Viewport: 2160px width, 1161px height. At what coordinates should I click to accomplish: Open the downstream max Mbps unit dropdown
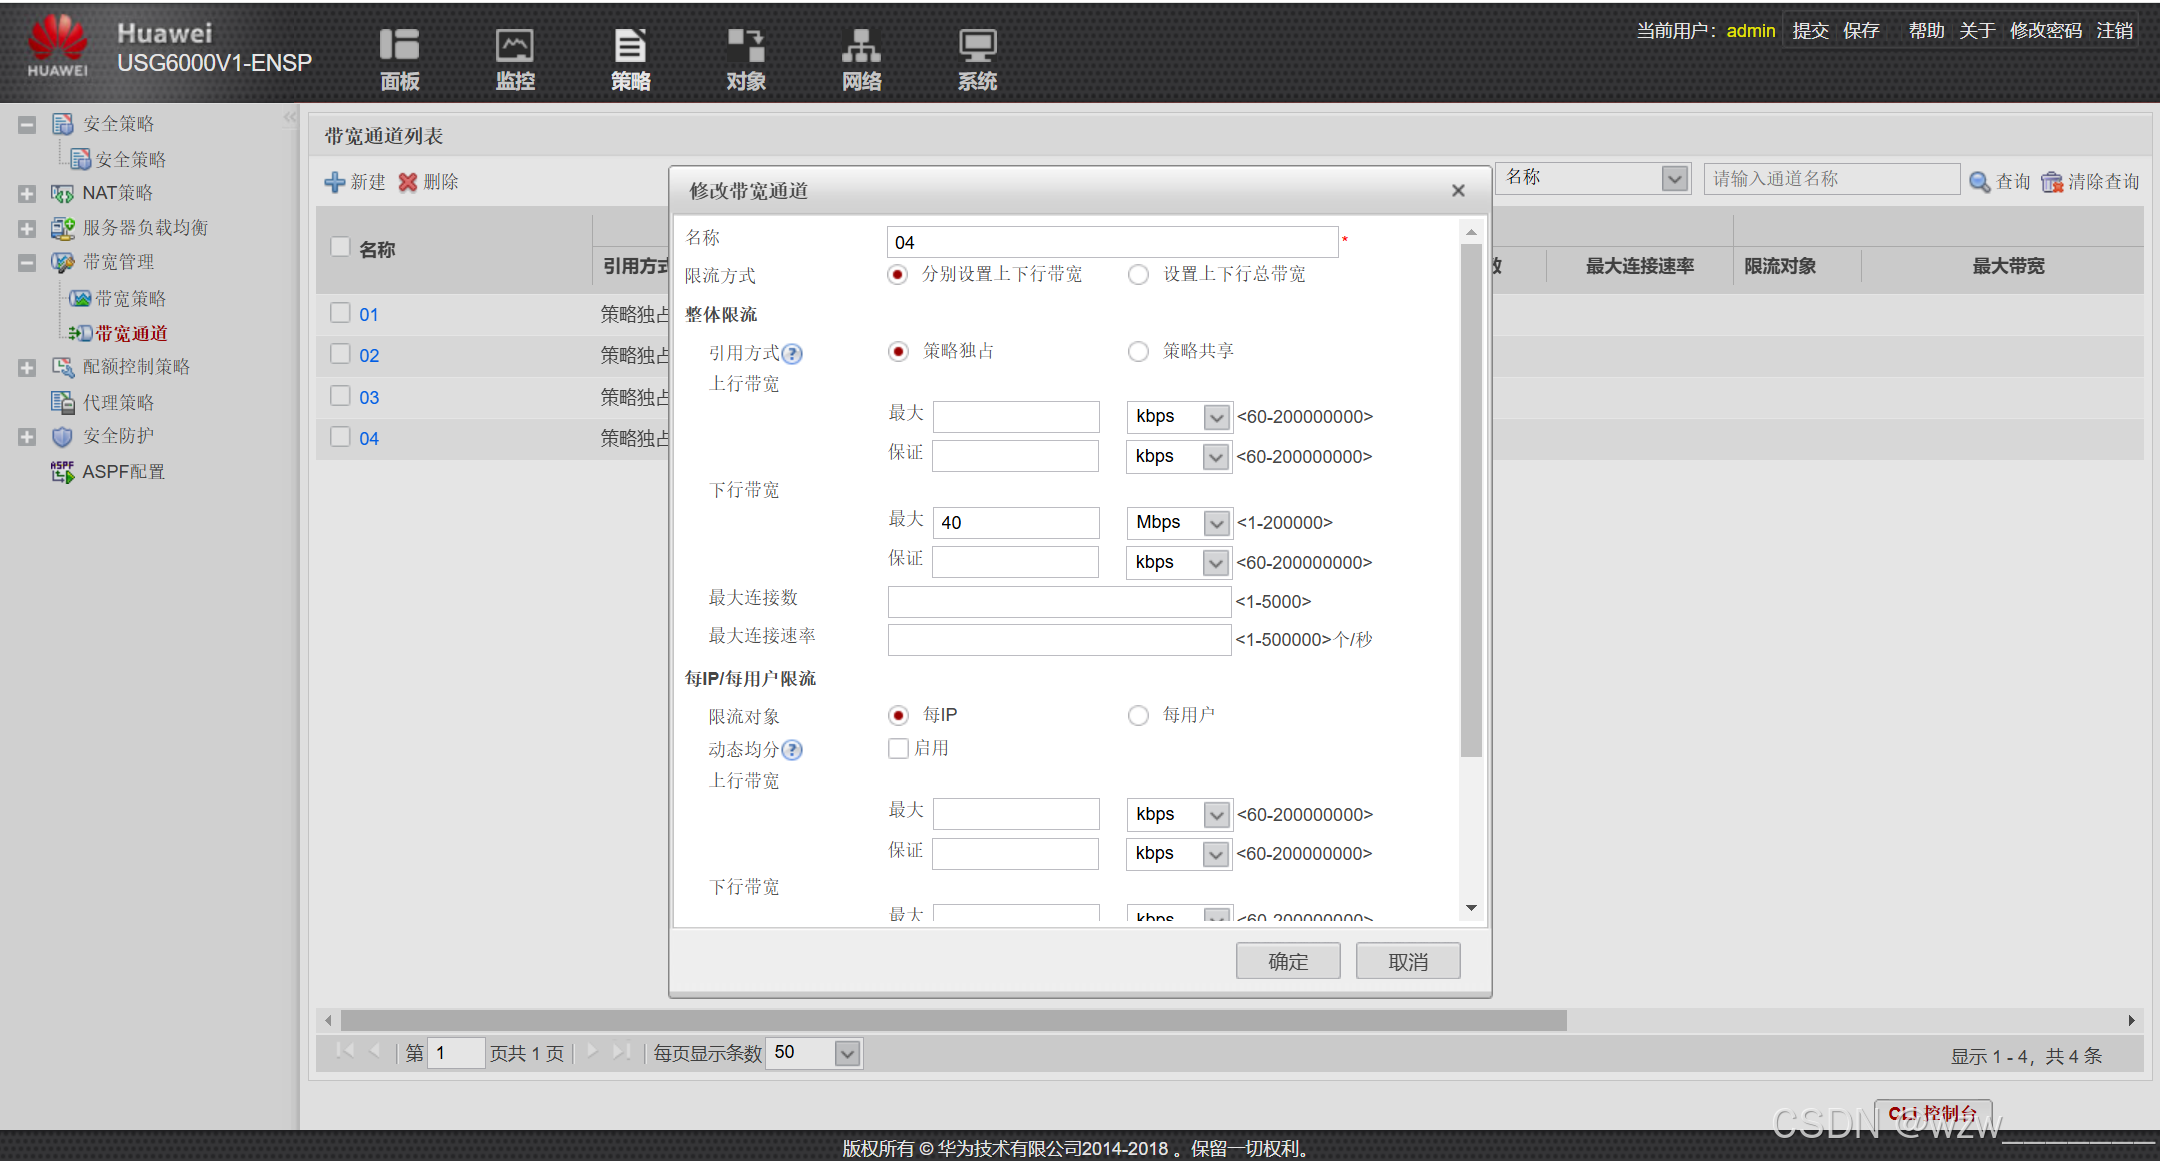tap(1215, 523)
